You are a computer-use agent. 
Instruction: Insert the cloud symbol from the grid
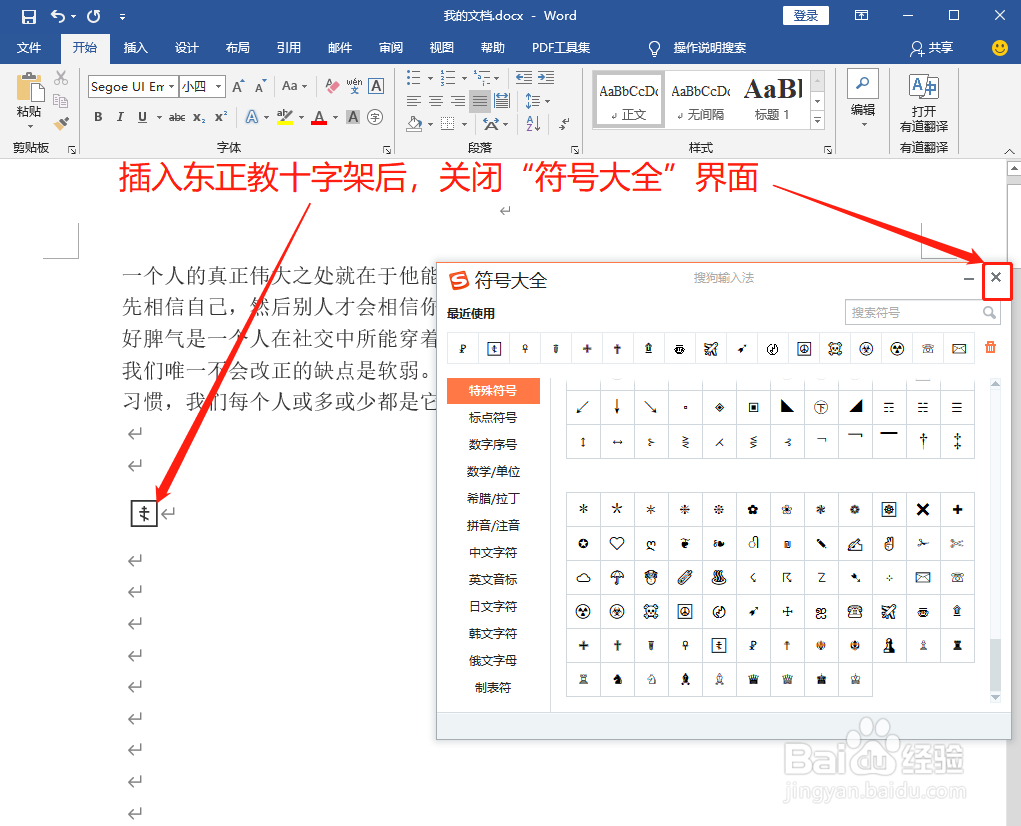coord(583,577)
